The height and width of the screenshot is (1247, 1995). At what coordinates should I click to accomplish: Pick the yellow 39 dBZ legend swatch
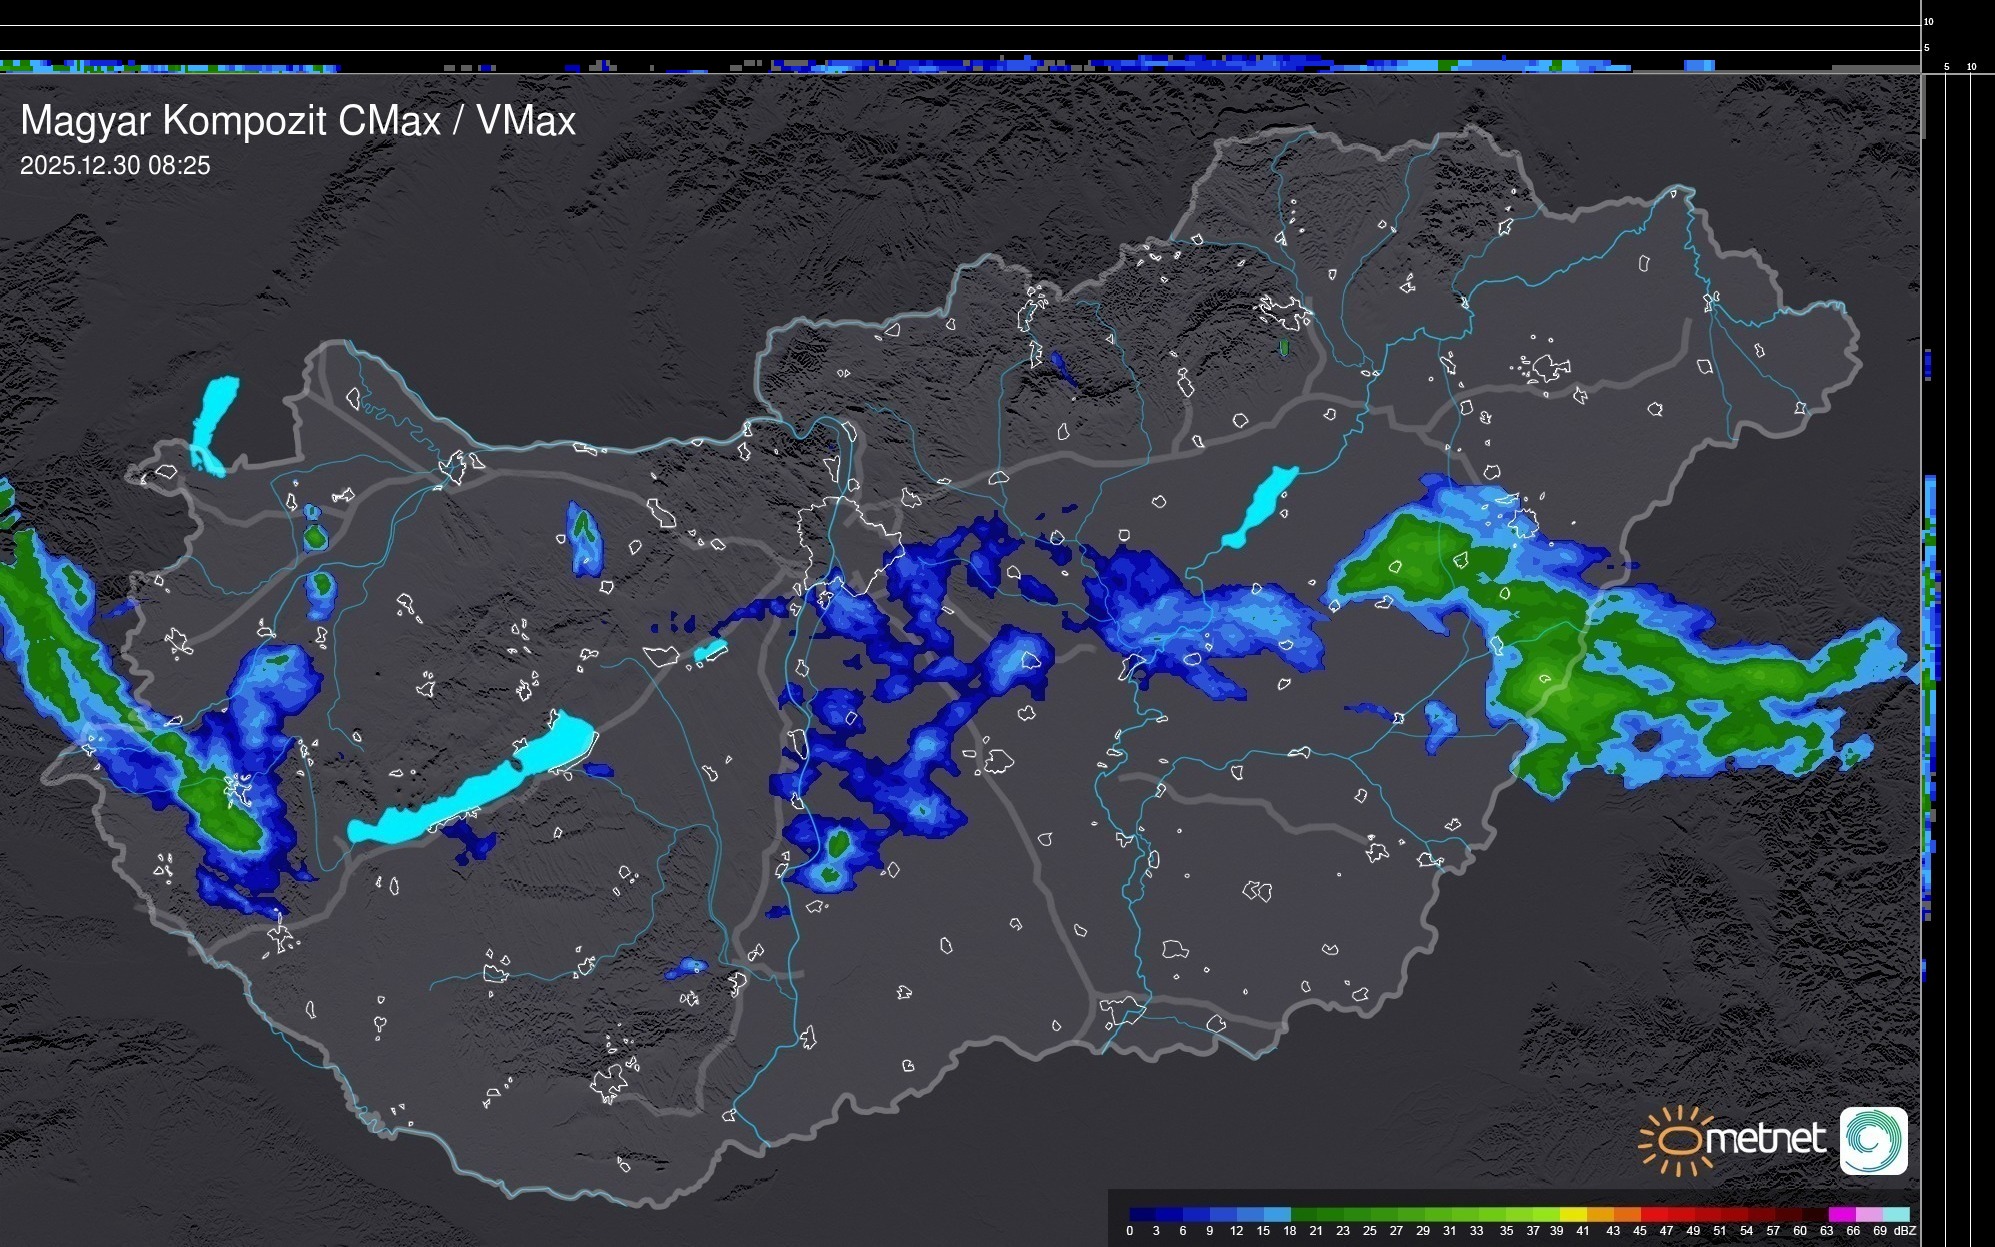point(1574,1214)
